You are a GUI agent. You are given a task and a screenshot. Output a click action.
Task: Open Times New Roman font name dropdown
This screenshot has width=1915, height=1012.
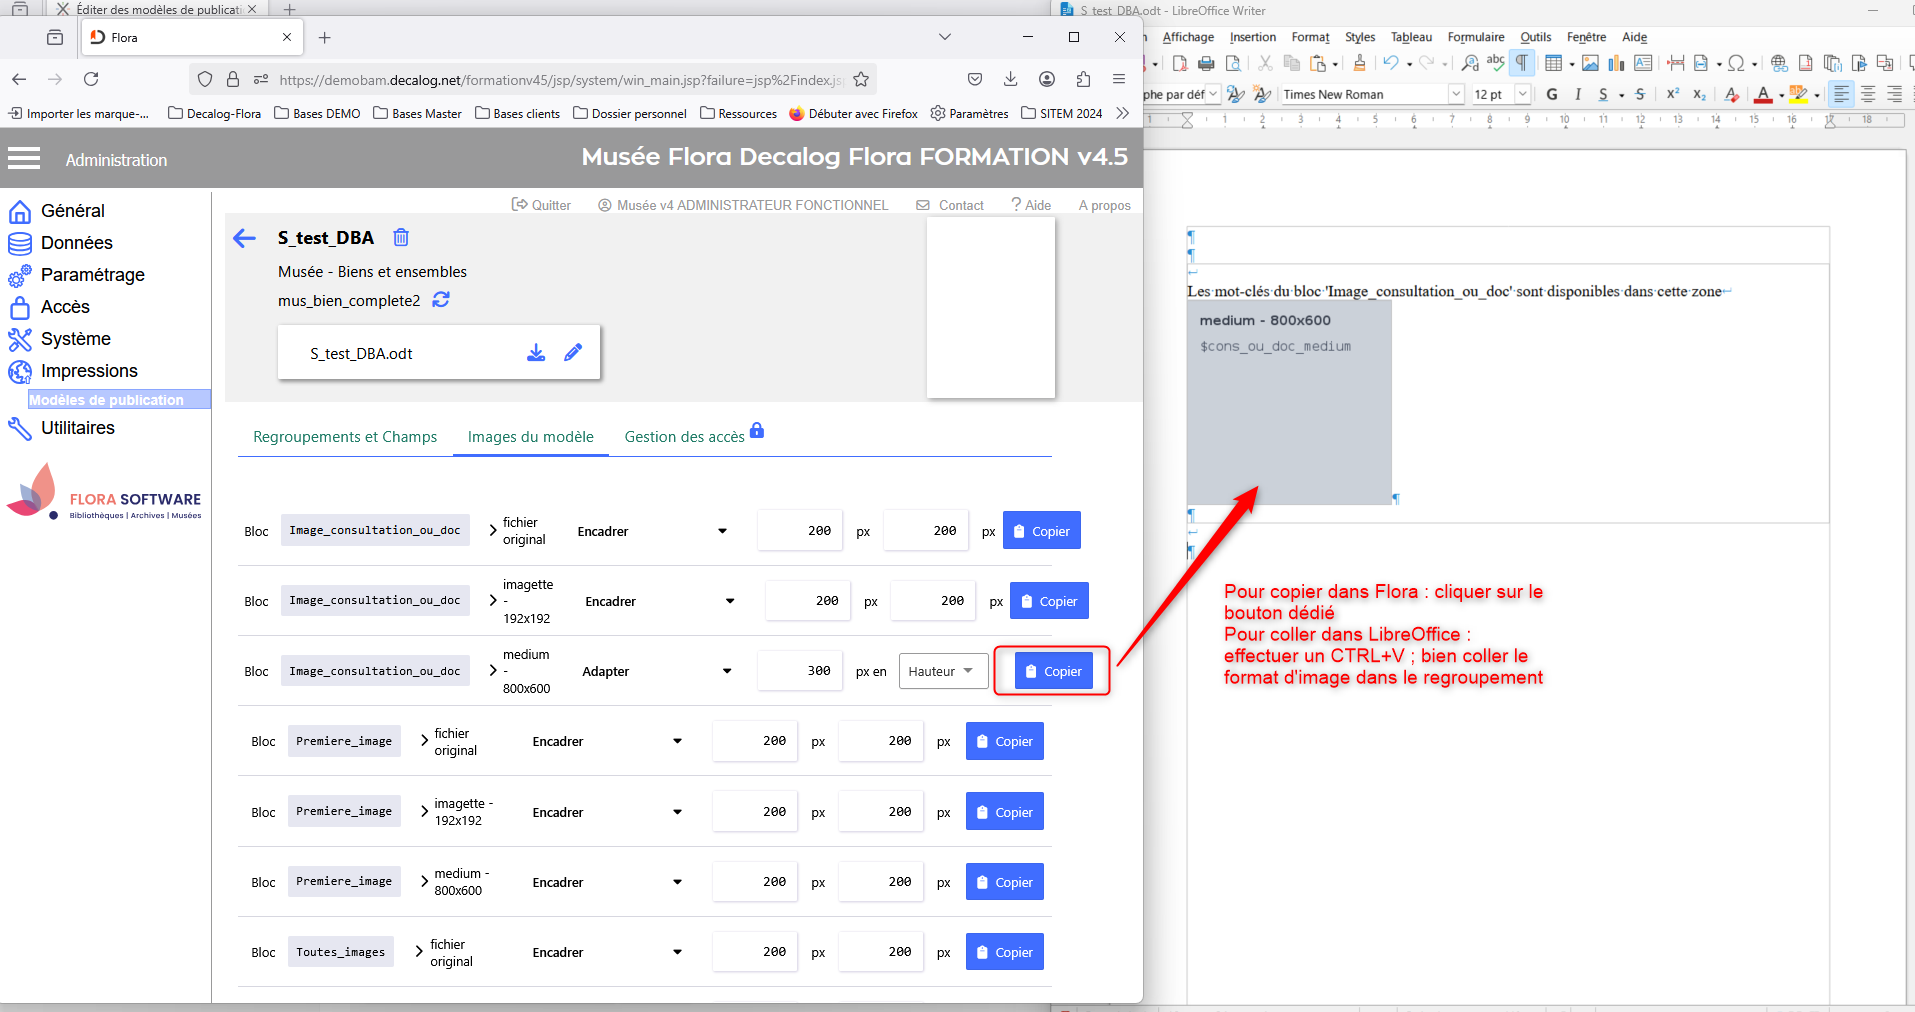click(1456, 94)
